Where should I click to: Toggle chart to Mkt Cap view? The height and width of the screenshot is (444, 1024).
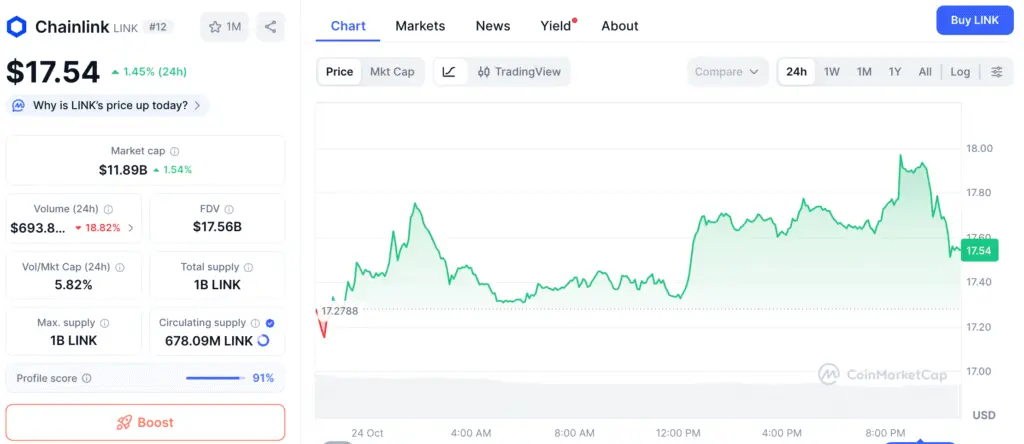[392, 72]
